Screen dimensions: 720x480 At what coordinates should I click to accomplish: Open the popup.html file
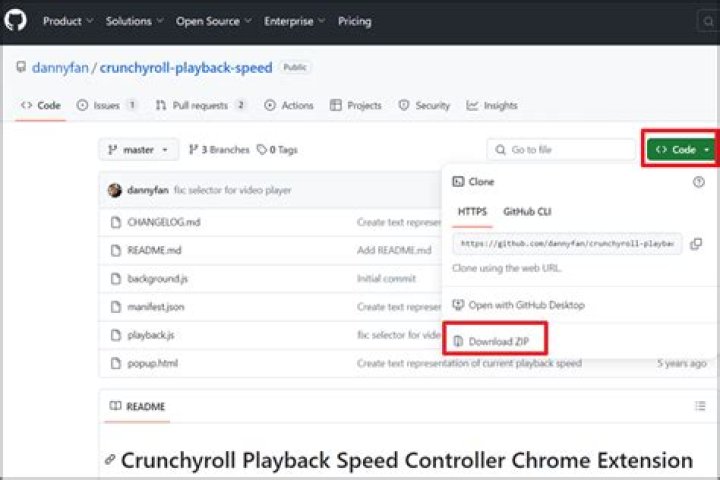pos(152,363)
